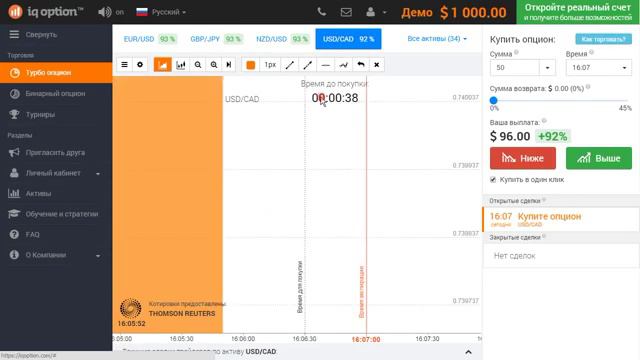
Task: Select the trend line drawing tool
Action: pyautogui.click(x=289, y=64)
